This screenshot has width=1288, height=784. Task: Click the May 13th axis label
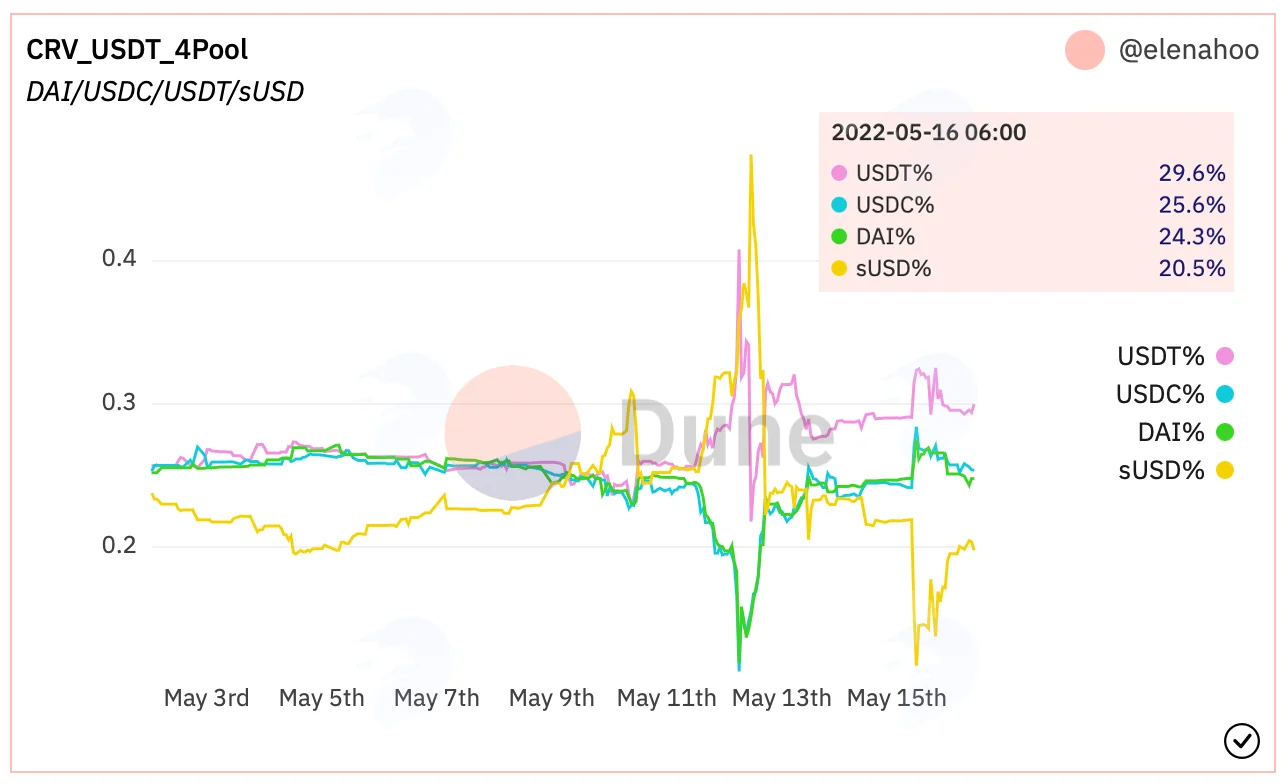pos(781,698)
